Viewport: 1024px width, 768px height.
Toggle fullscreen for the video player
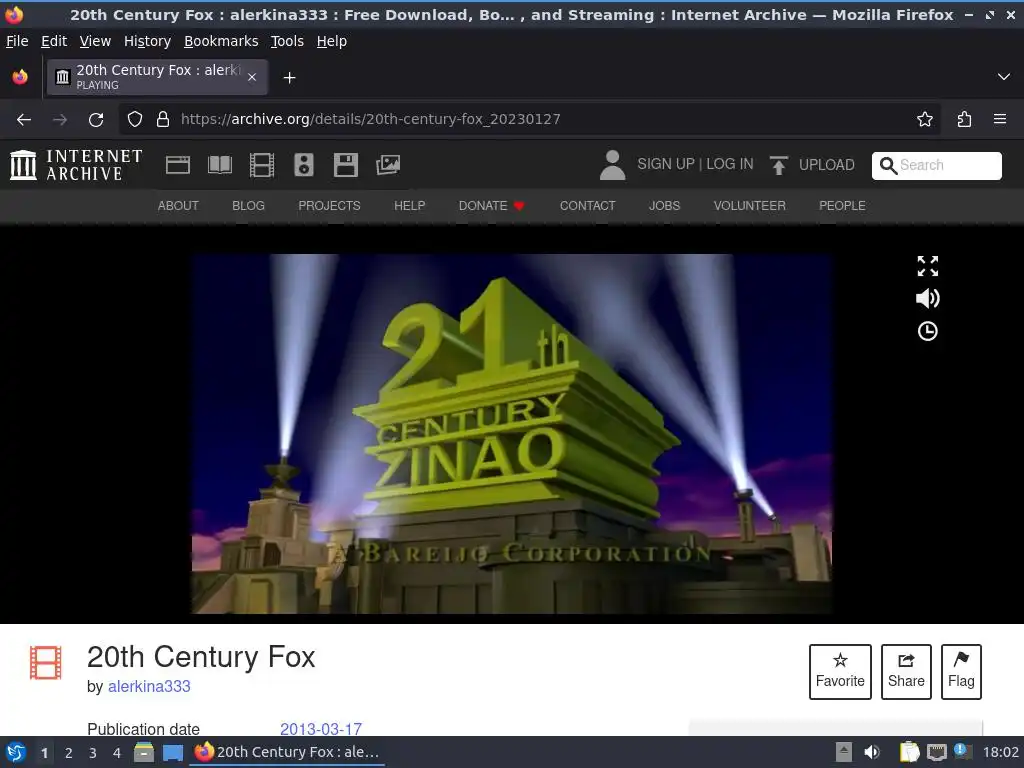[927, 266]
